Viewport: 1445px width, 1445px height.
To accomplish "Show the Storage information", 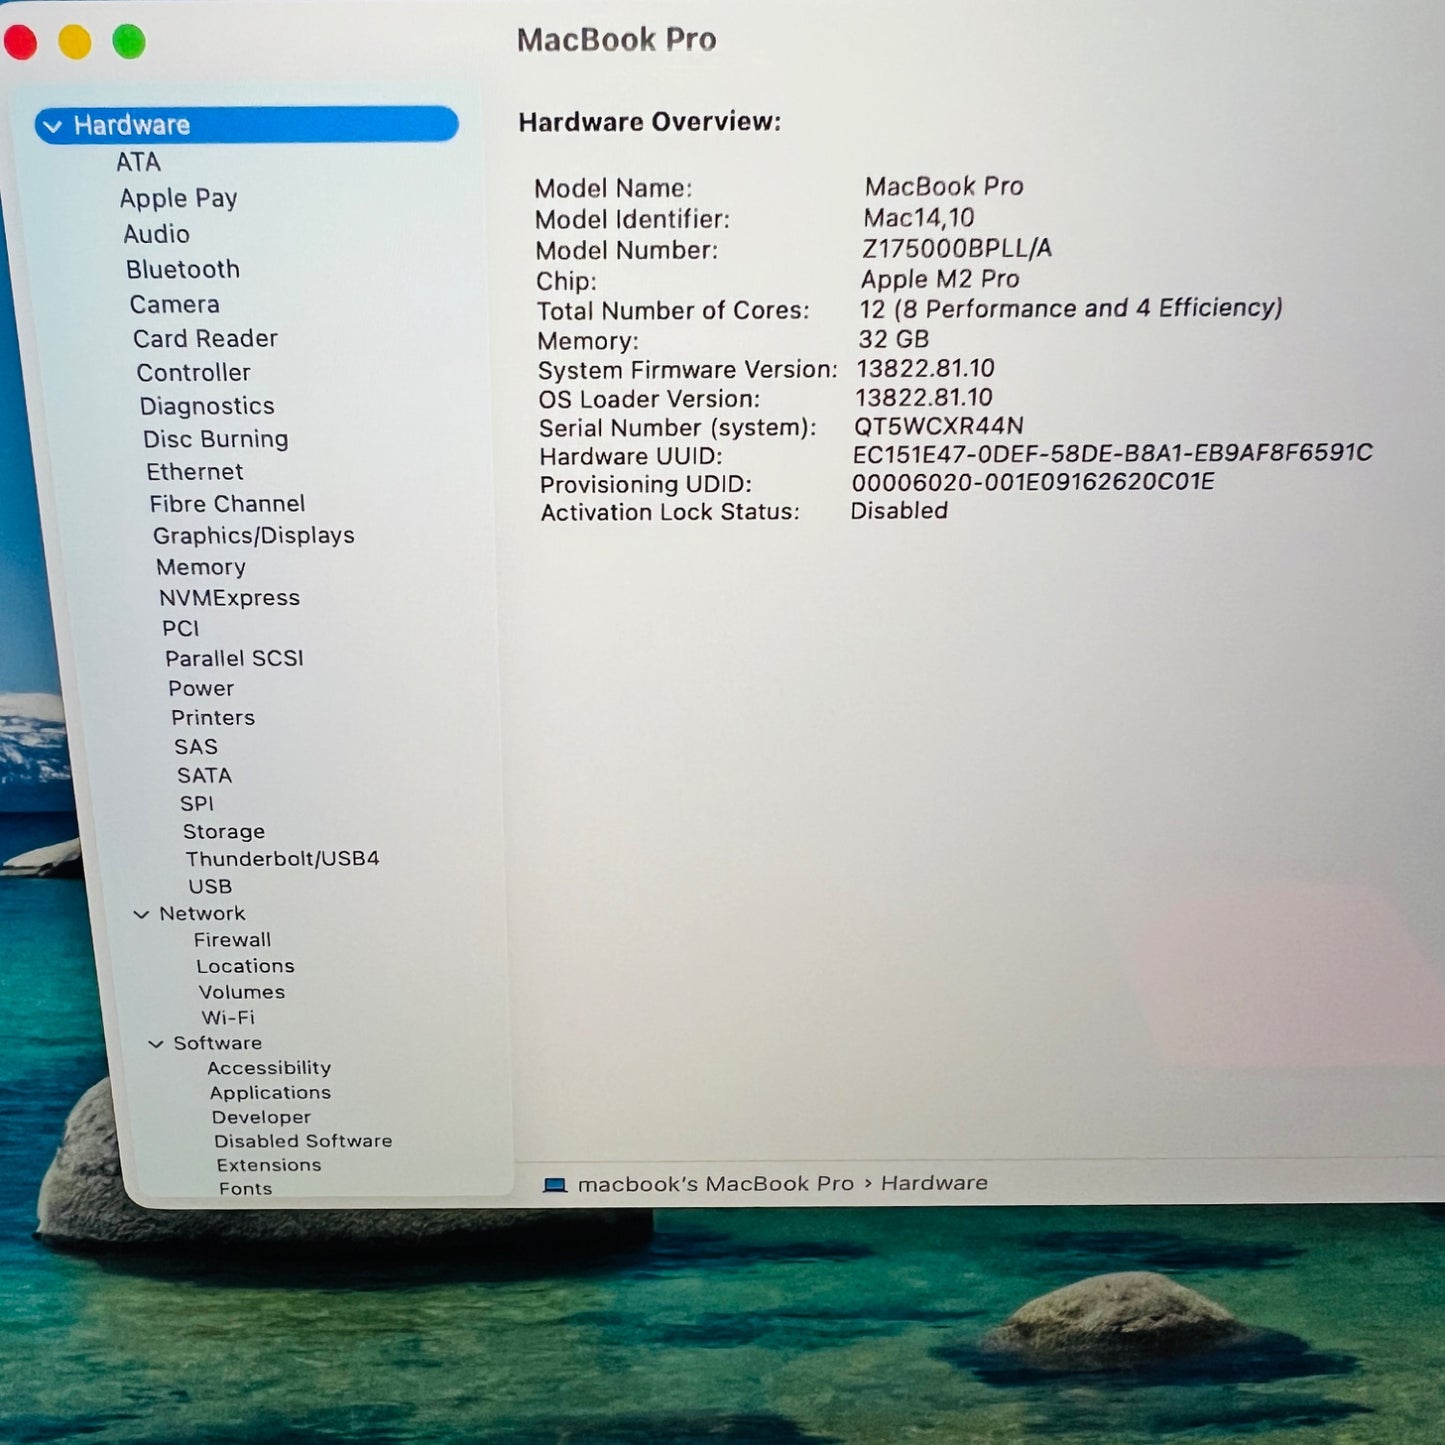I will pos(224,832).
